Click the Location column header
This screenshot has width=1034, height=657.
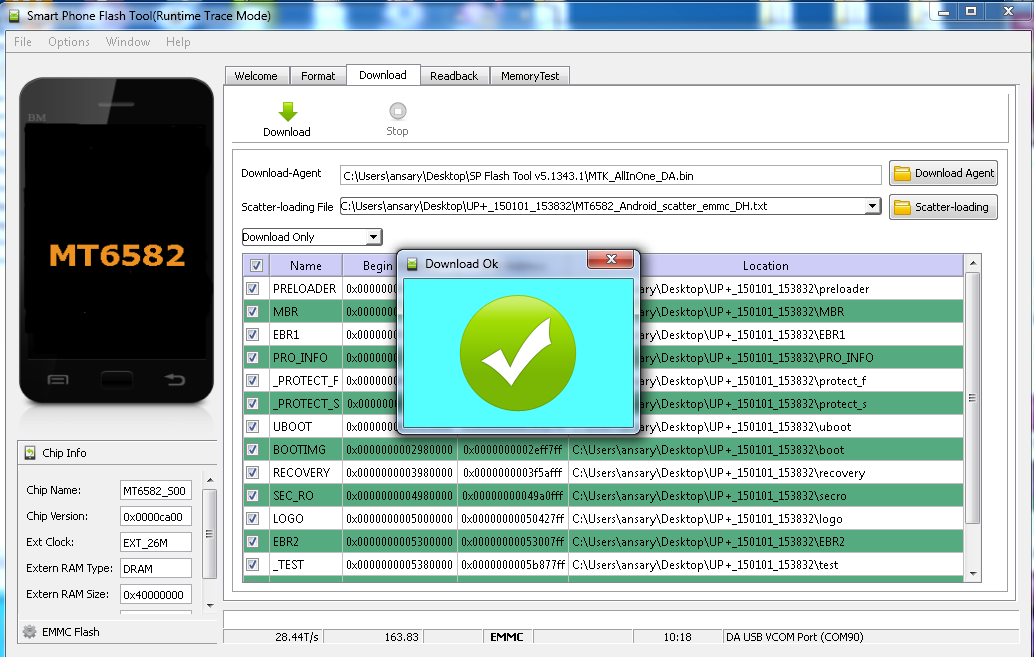point(766,265)
